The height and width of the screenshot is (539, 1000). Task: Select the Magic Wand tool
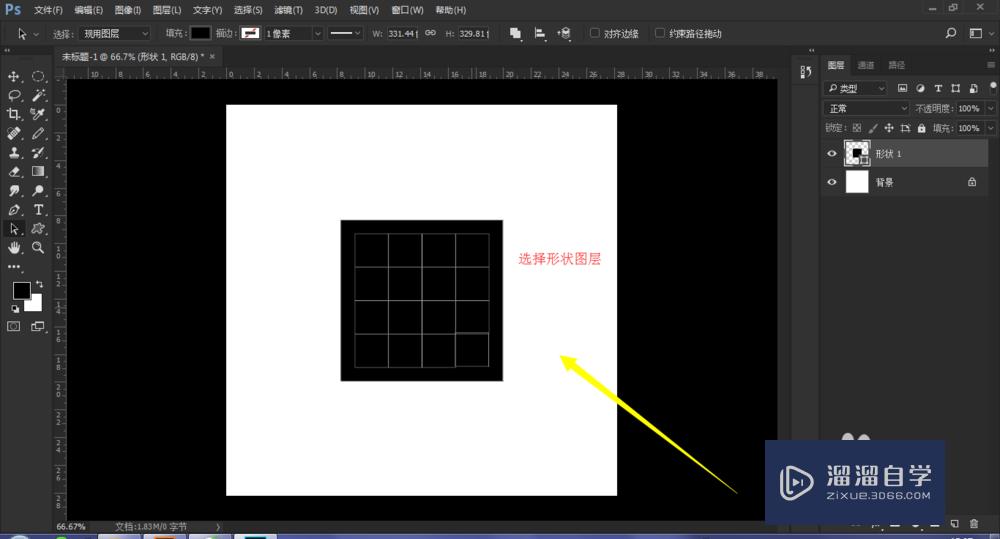(38, 96)
